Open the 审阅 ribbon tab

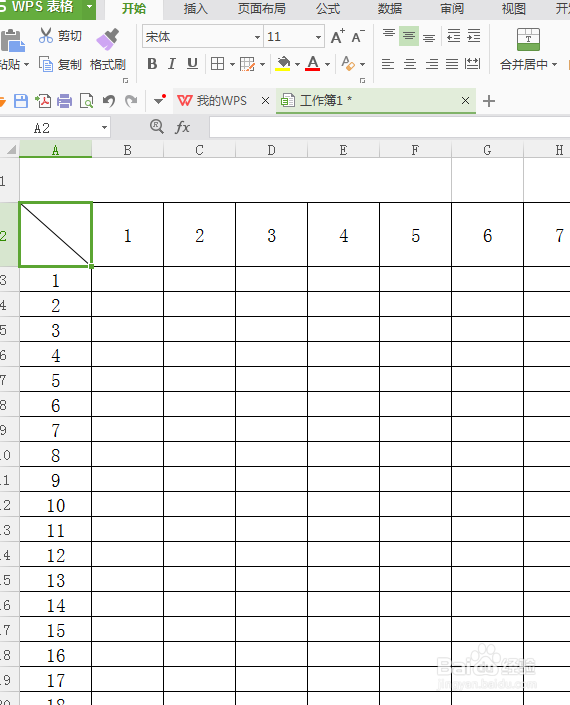coord(452,9)
